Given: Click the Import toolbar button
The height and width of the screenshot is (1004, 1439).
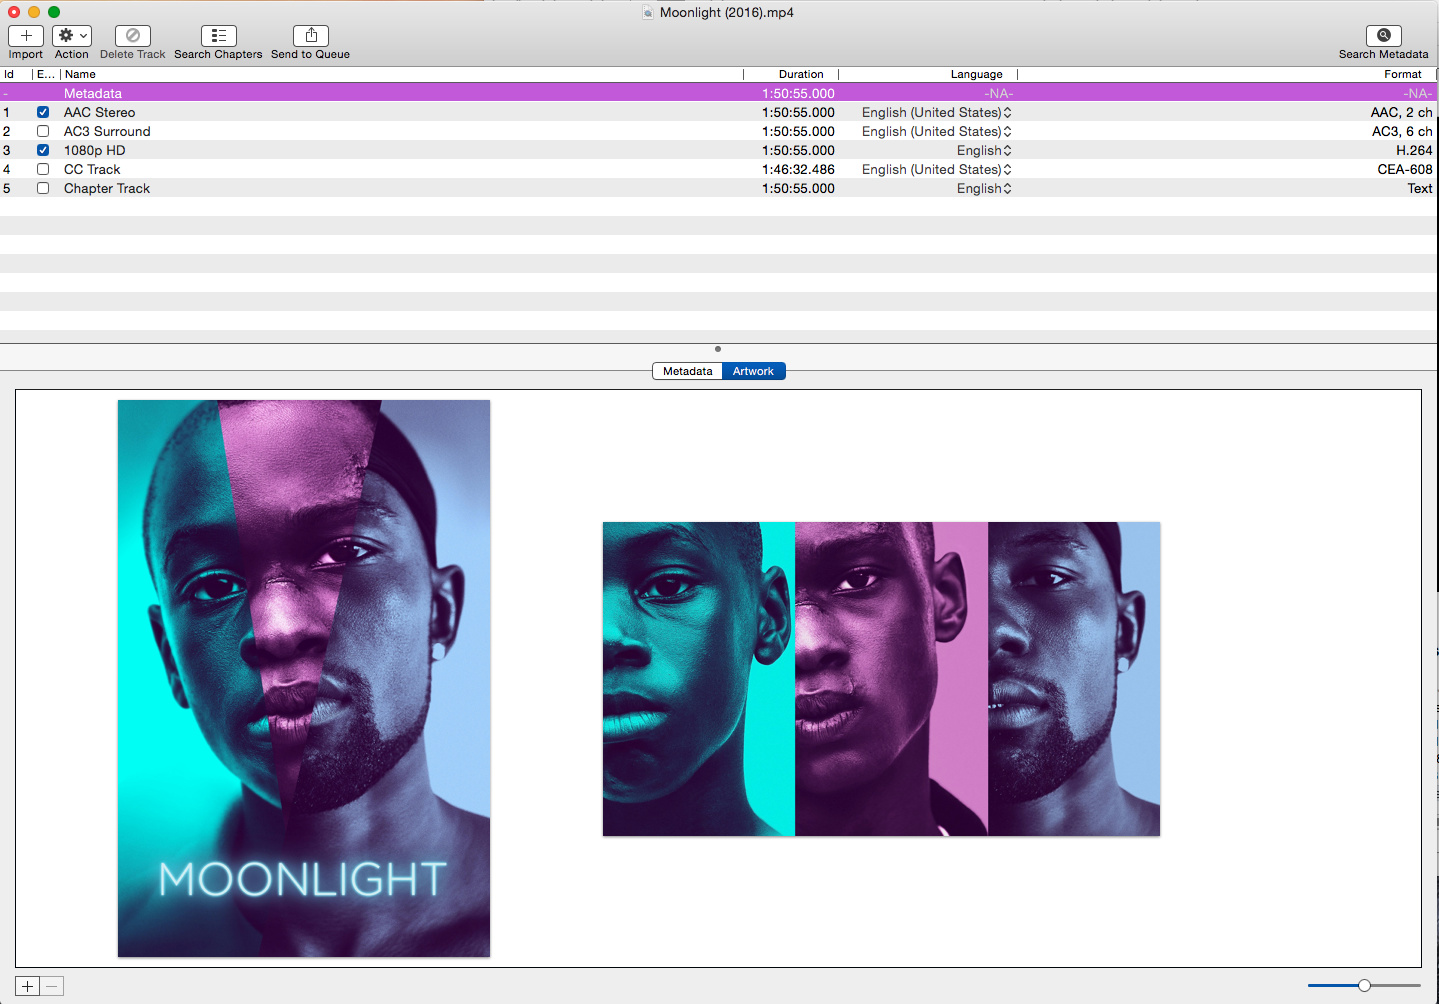Looking at the screenshot, I should click(x=26, y=36).
